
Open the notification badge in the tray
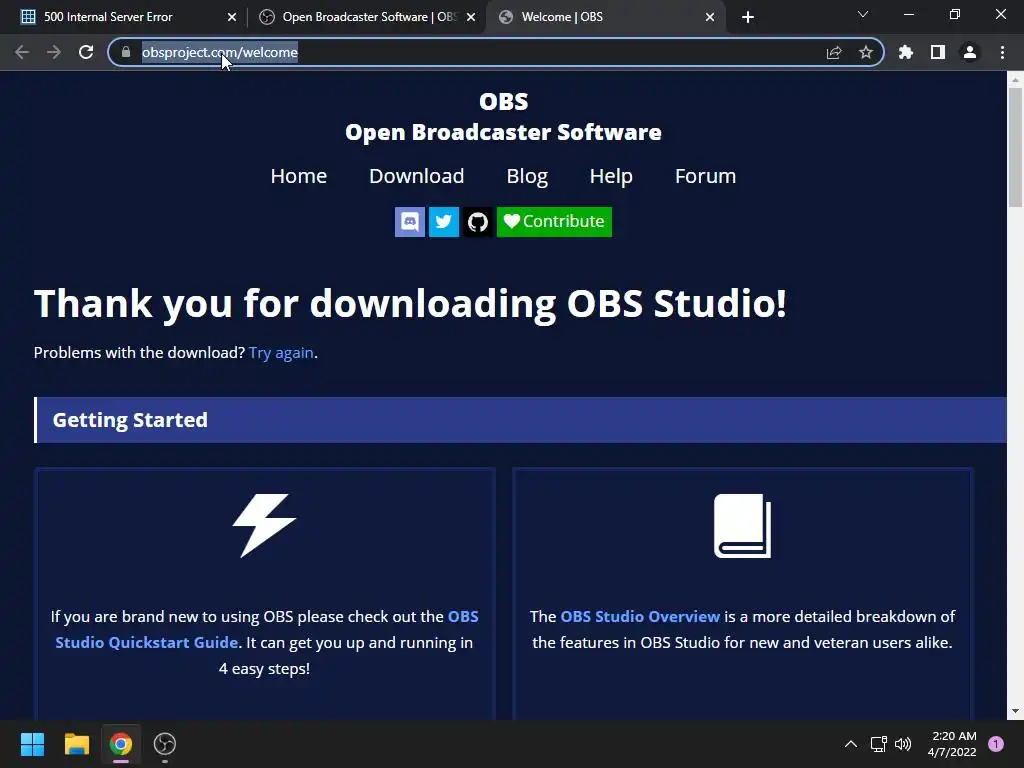[x=996, y=744]
